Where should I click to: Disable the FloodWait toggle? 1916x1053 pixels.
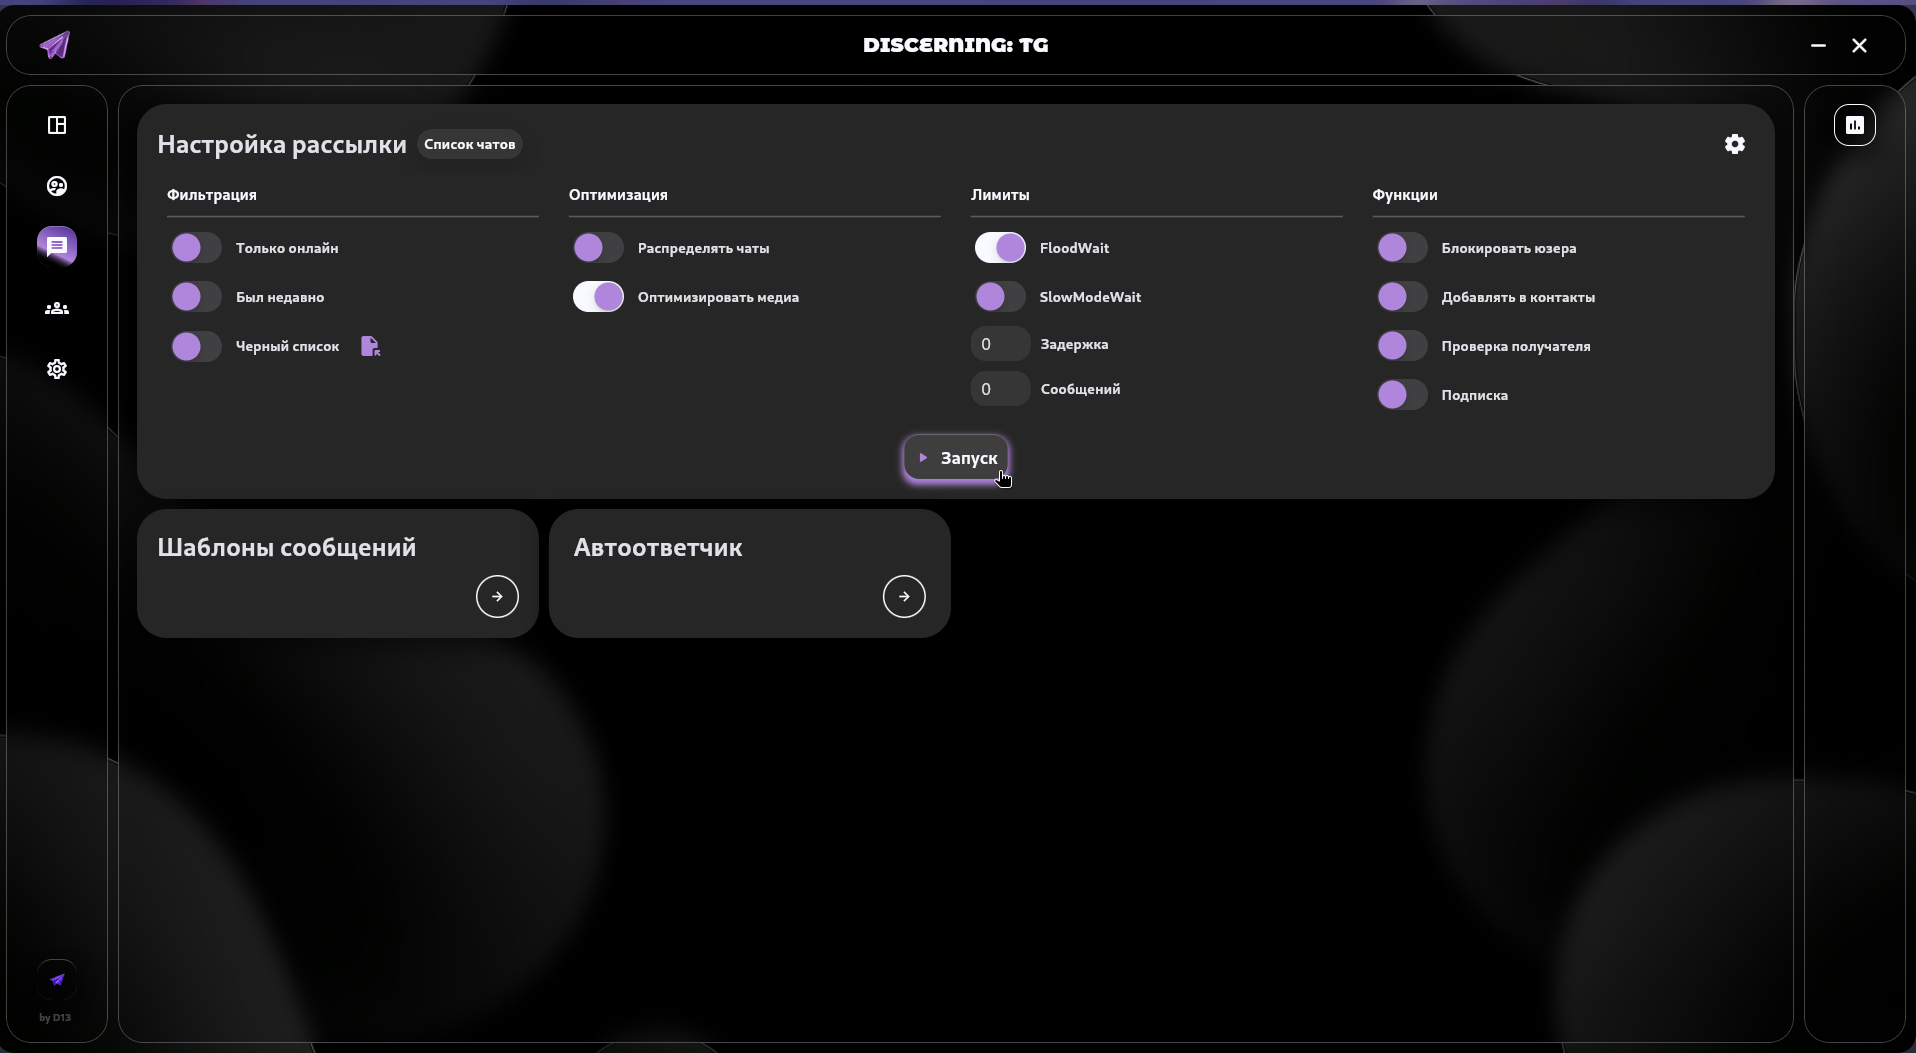coord(1000,248)
